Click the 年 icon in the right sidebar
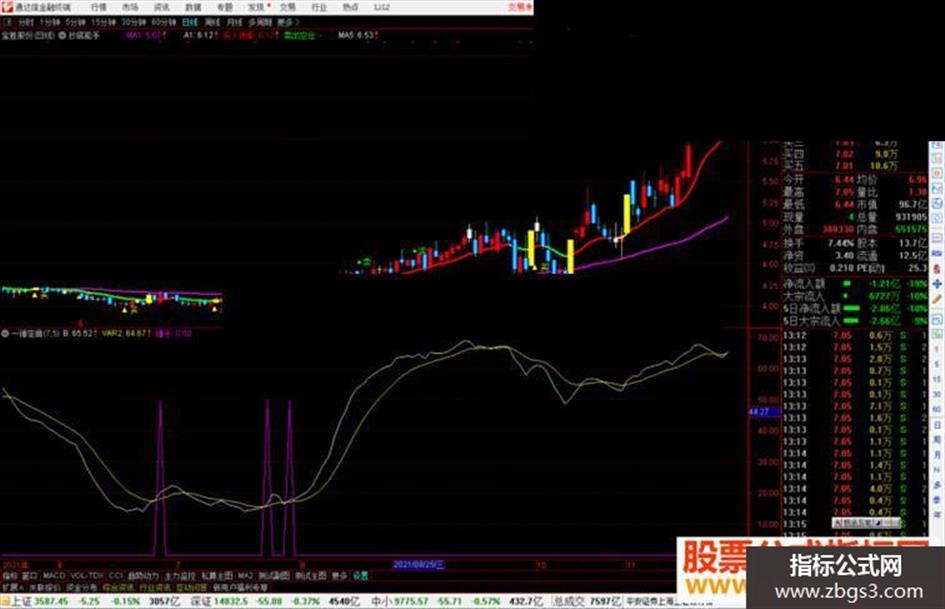The image size is (945, 609). pyautogui.click(x=937, y=514)
